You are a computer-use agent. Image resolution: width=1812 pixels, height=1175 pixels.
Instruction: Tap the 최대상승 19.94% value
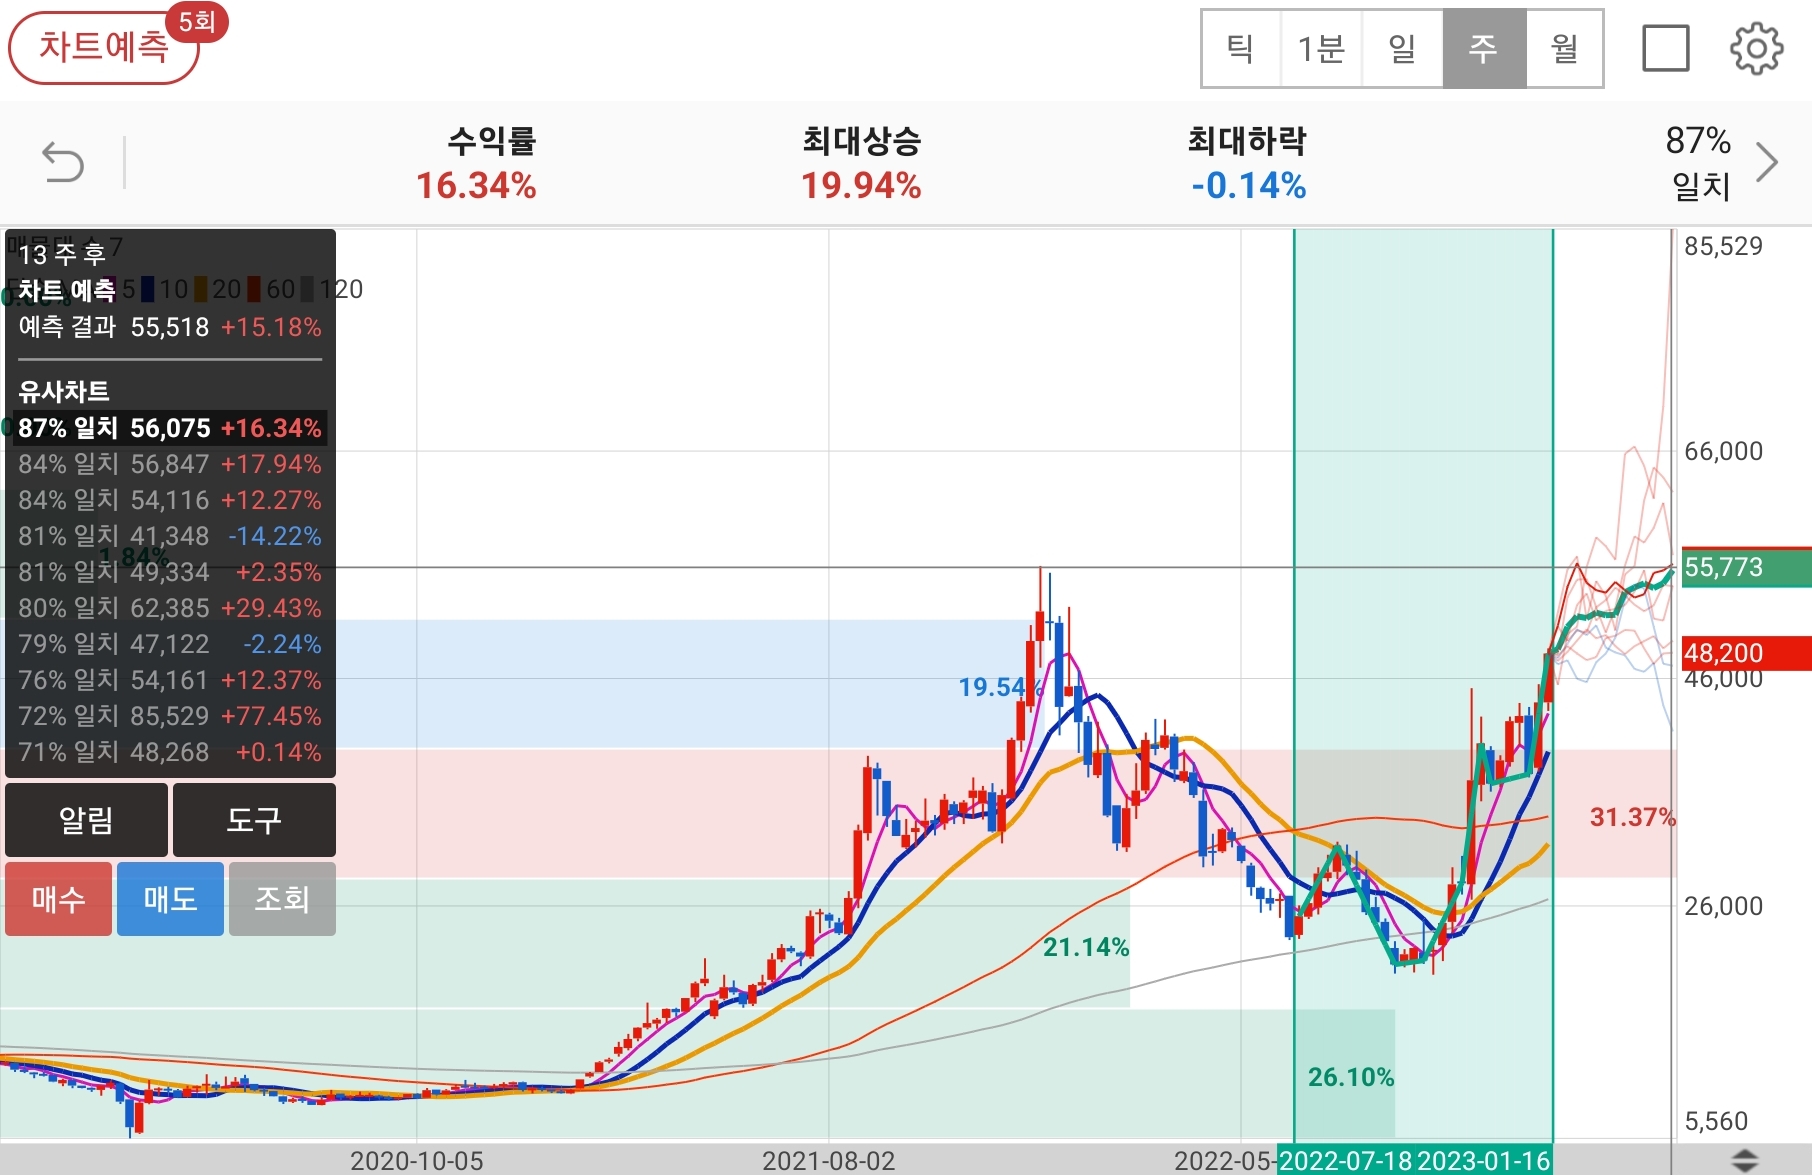(861, 186)
